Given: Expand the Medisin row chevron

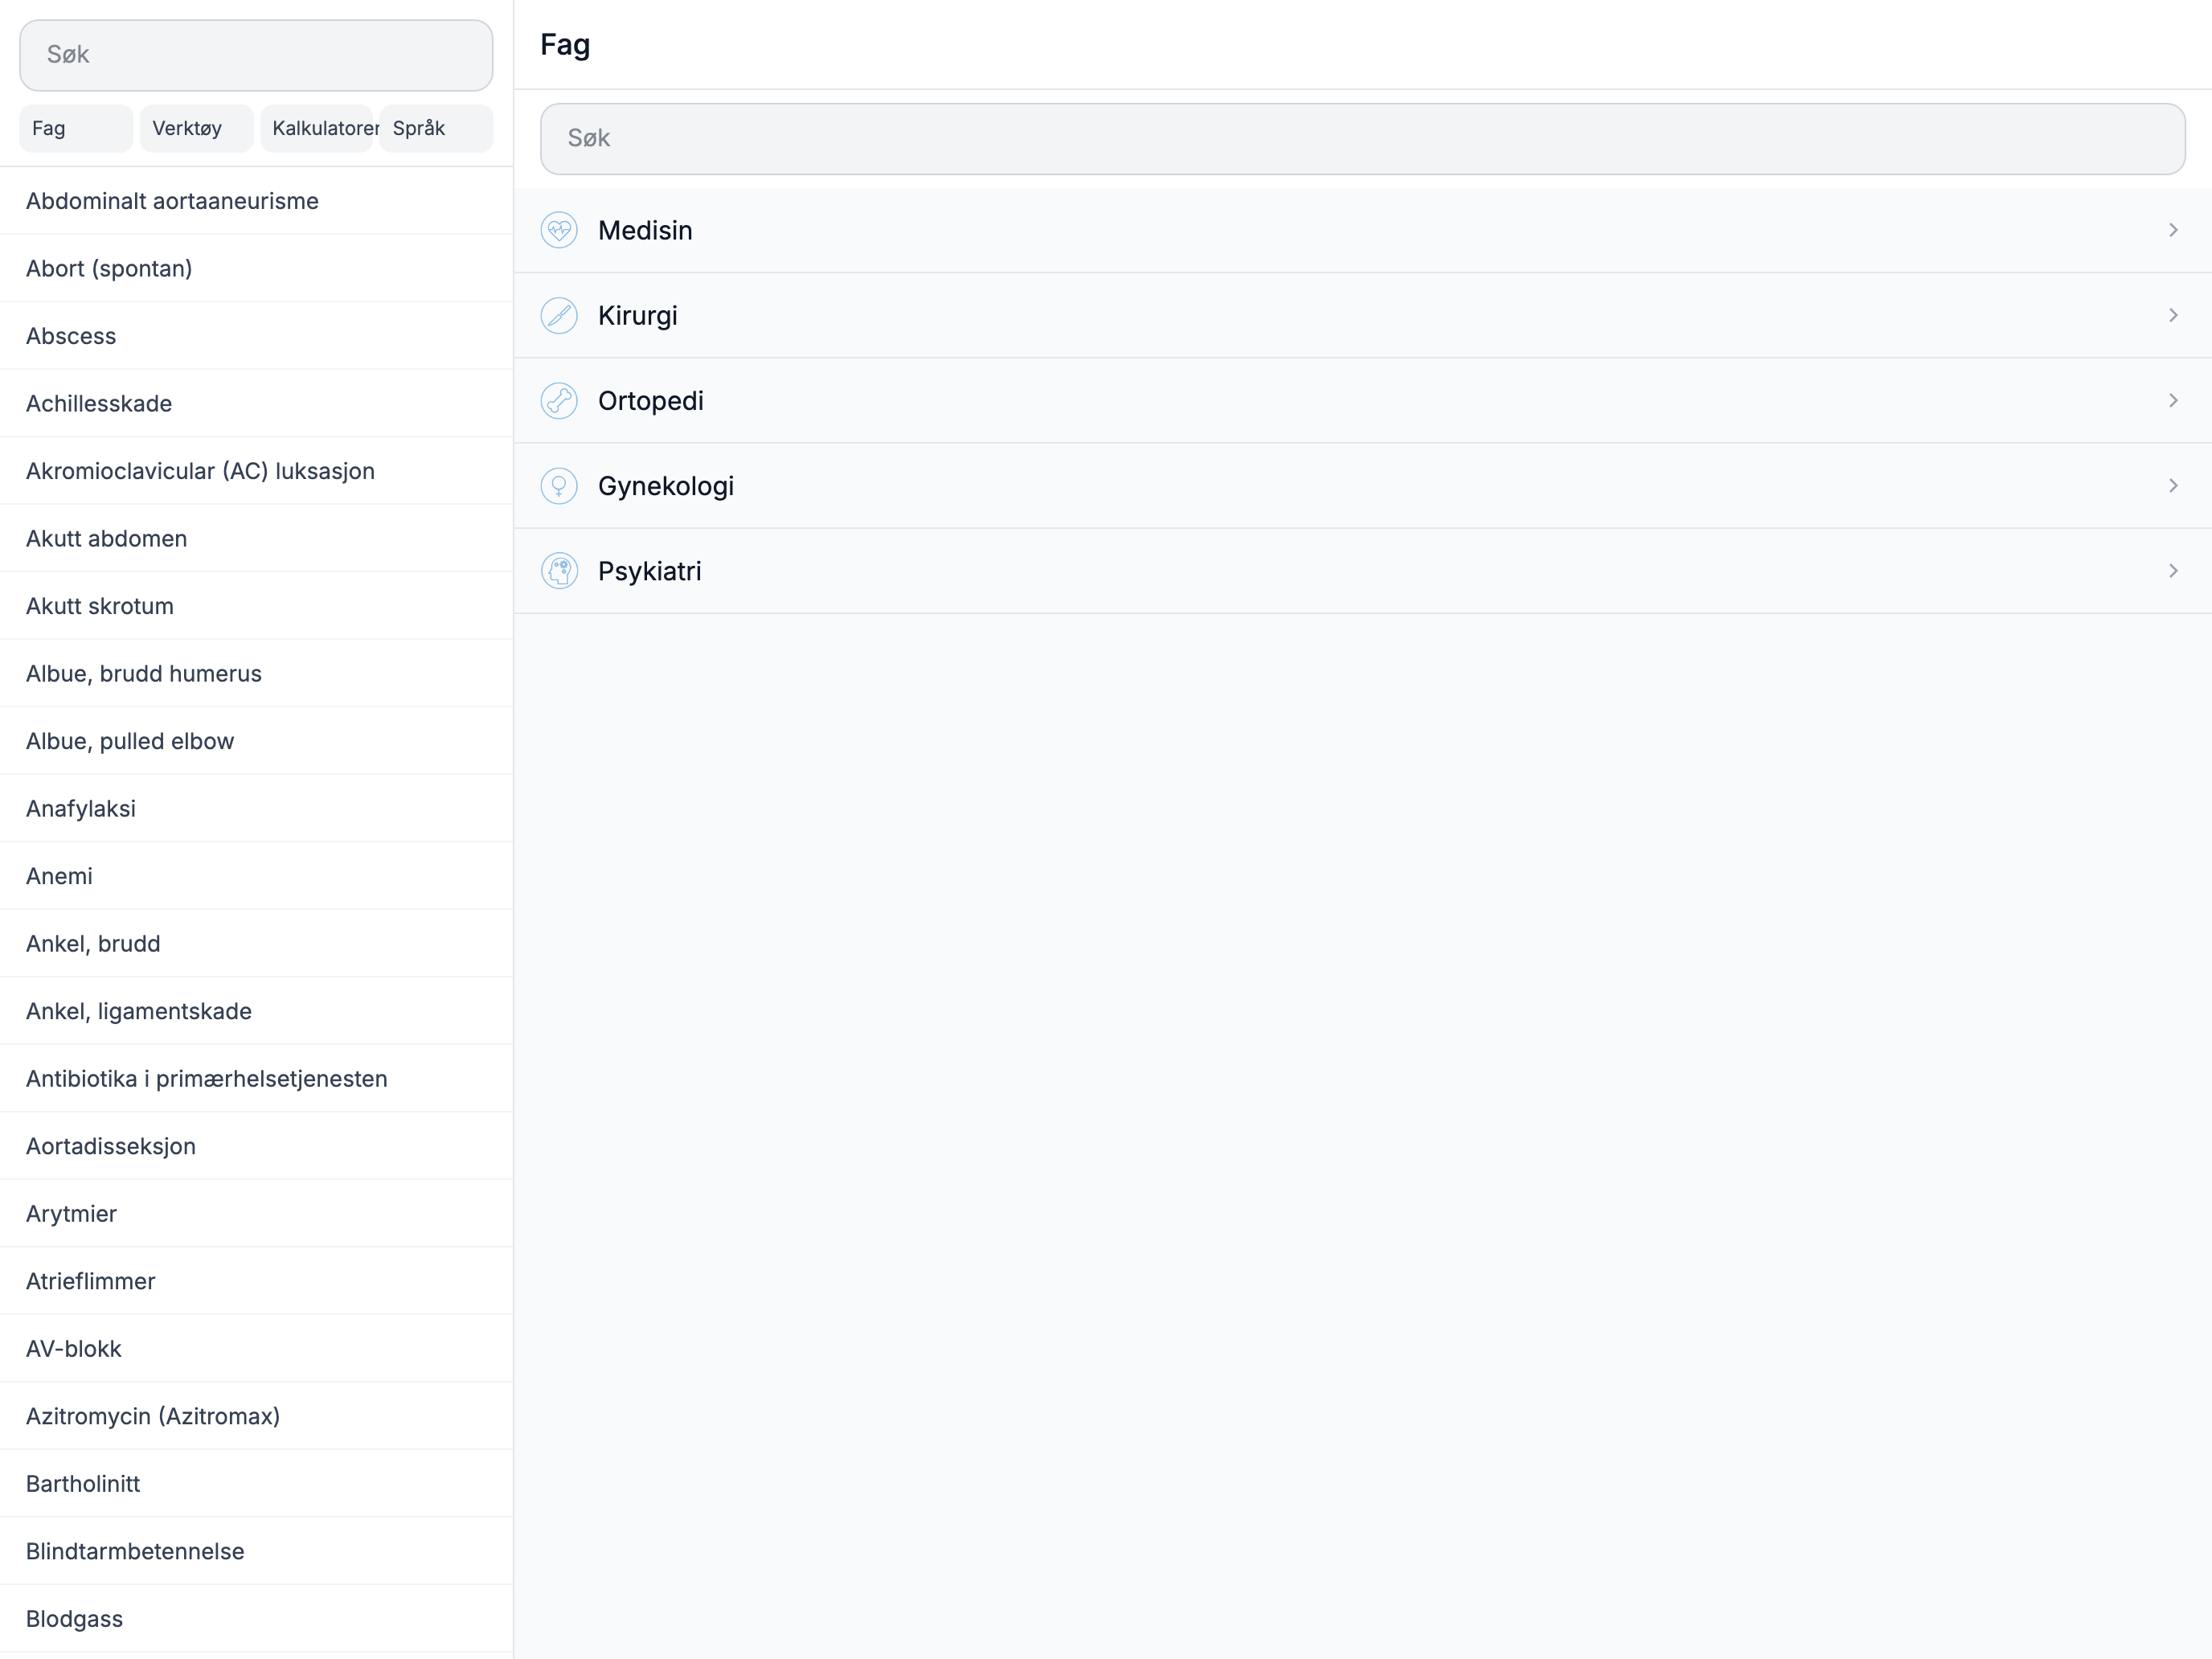Looking at the screenshot, I should click(x=2173, y=230).
